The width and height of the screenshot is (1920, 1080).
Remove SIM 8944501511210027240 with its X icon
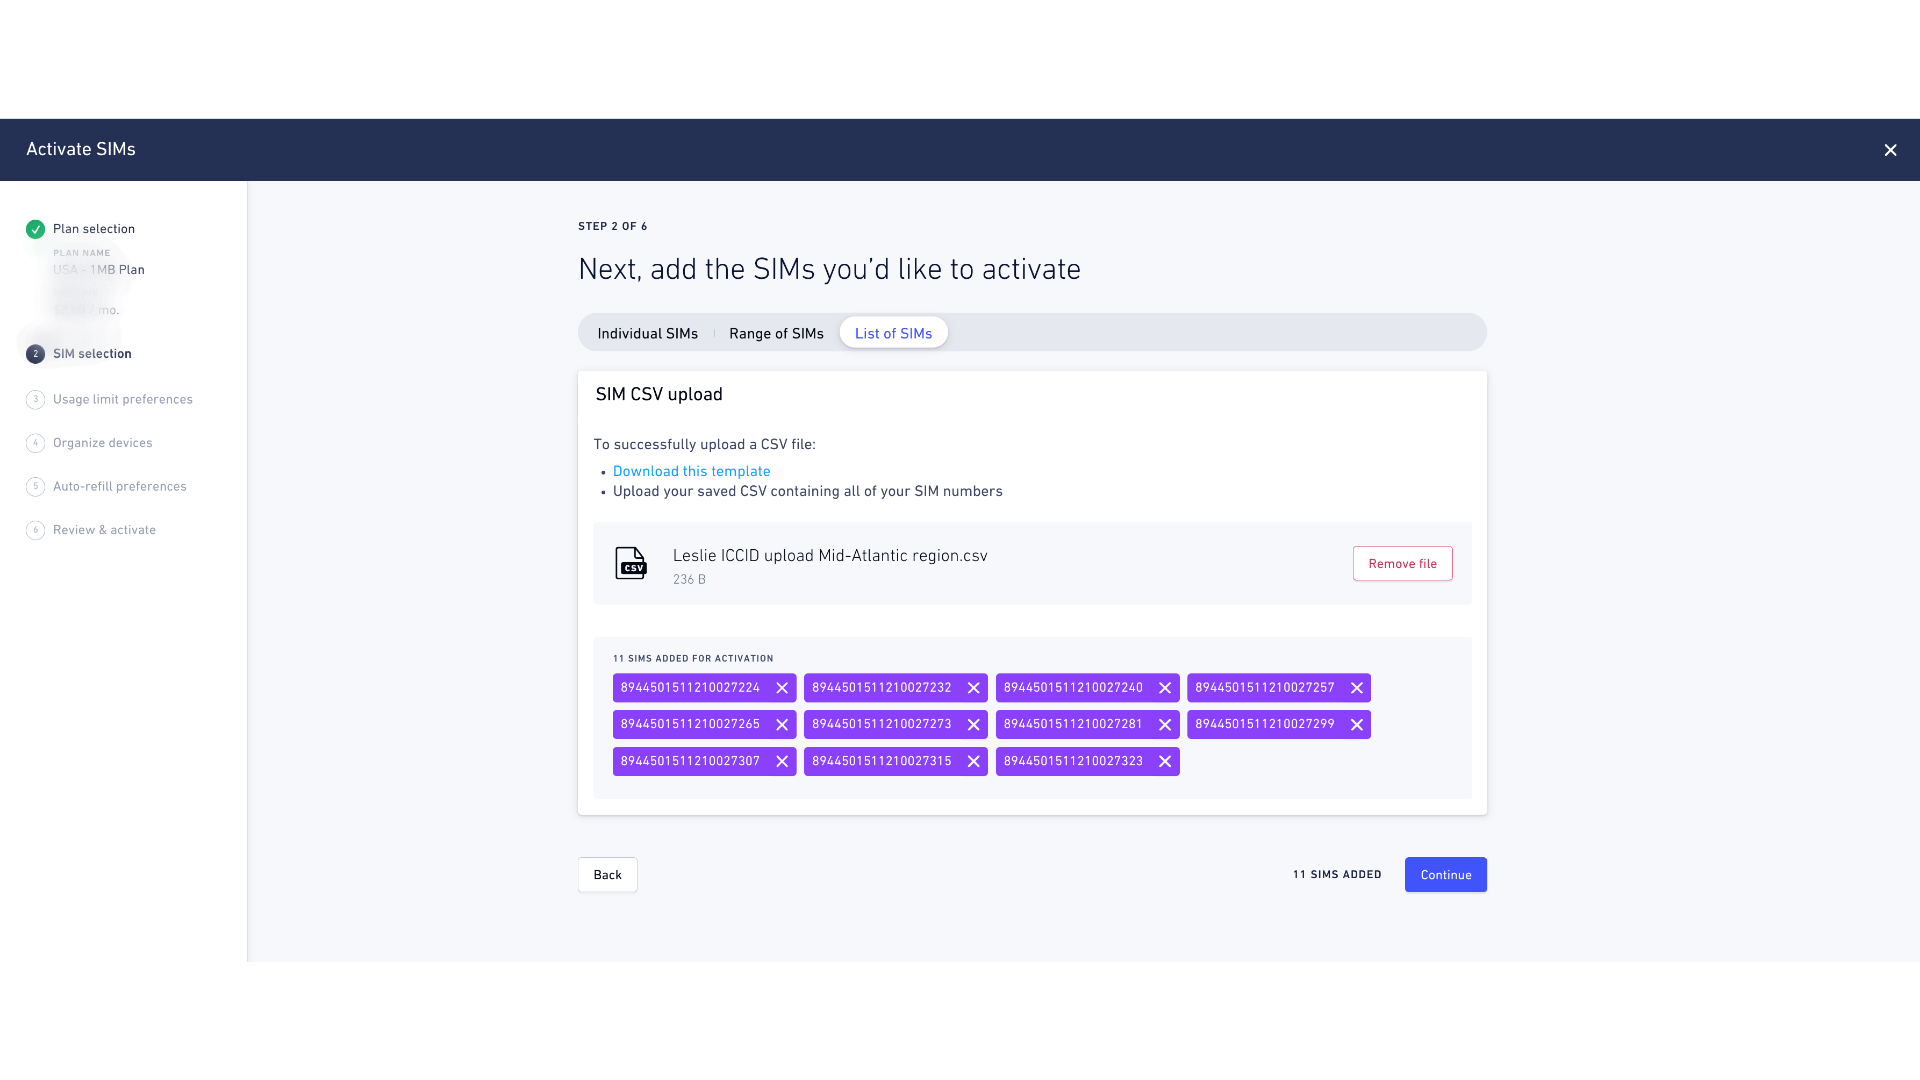pyautogui.click(x=1165, y=688)
